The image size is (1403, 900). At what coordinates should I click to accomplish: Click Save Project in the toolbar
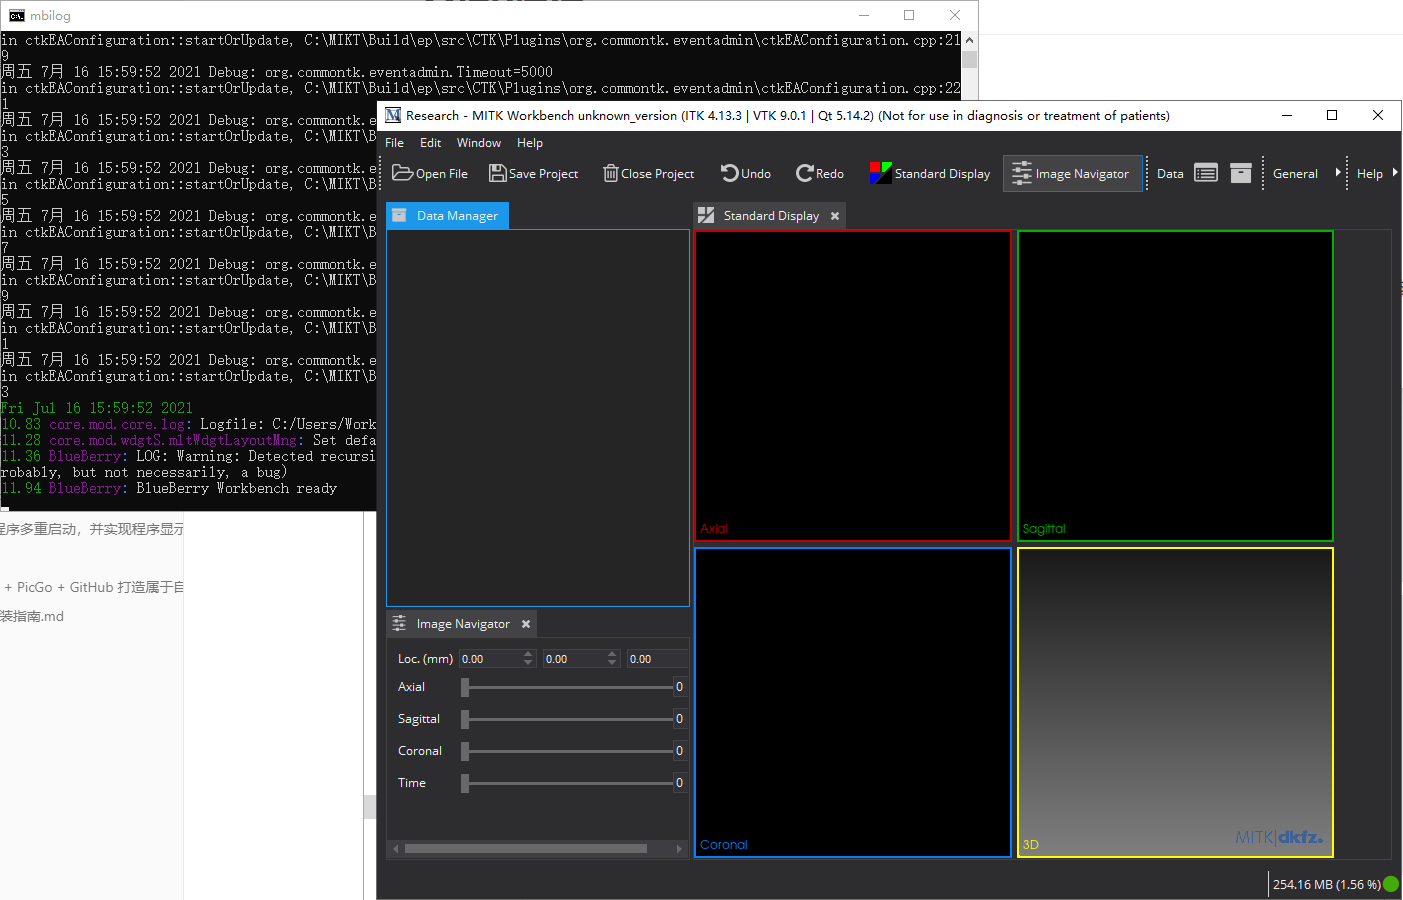[533, 173]
